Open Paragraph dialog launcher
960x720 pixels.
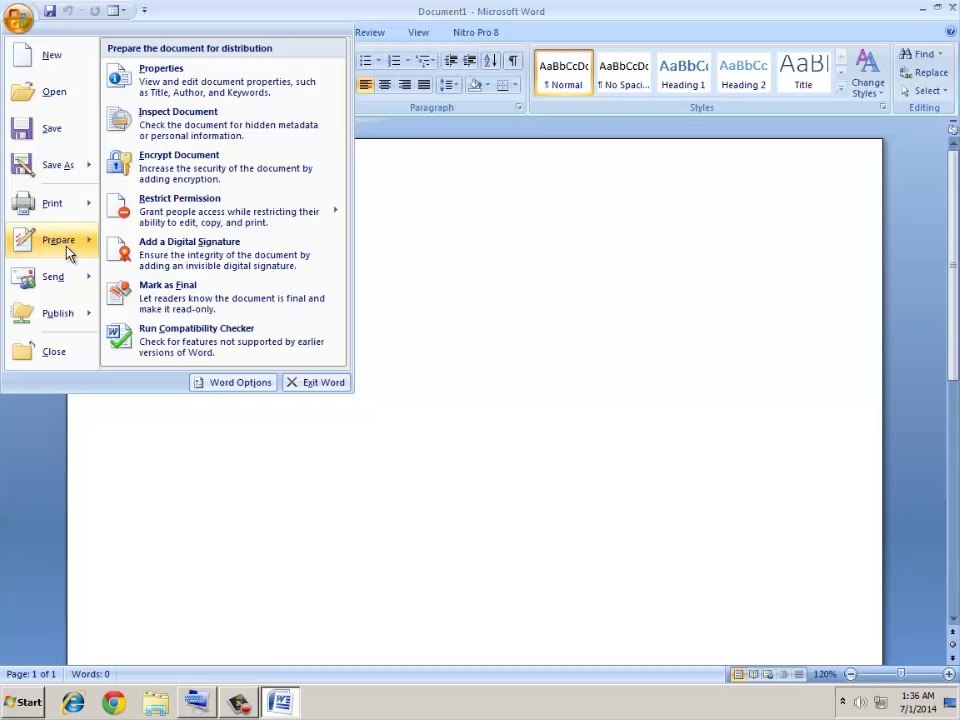pyautogui.click(x=519, y=107)
